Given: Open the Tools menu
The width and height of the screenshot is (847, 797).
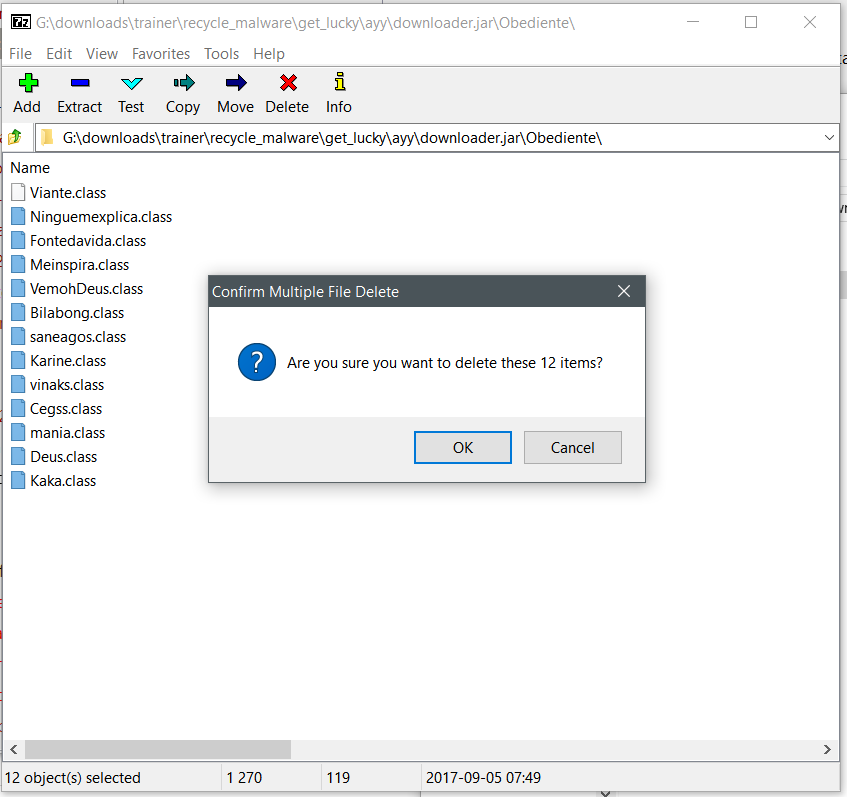Looking at the screenshot, I should coord(221,54).
